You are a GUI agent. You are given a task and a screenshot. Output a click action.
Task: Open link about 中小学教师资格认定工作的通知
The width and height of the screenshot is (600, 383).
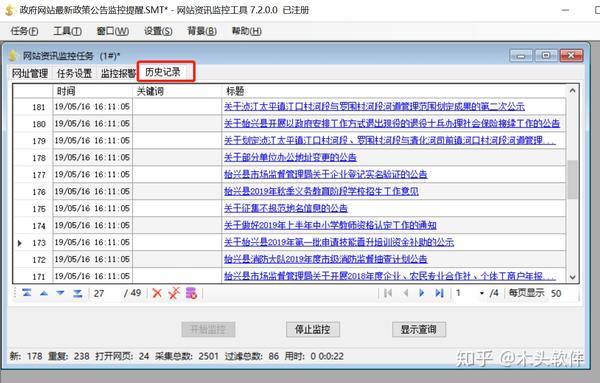[x=330, y=225]
